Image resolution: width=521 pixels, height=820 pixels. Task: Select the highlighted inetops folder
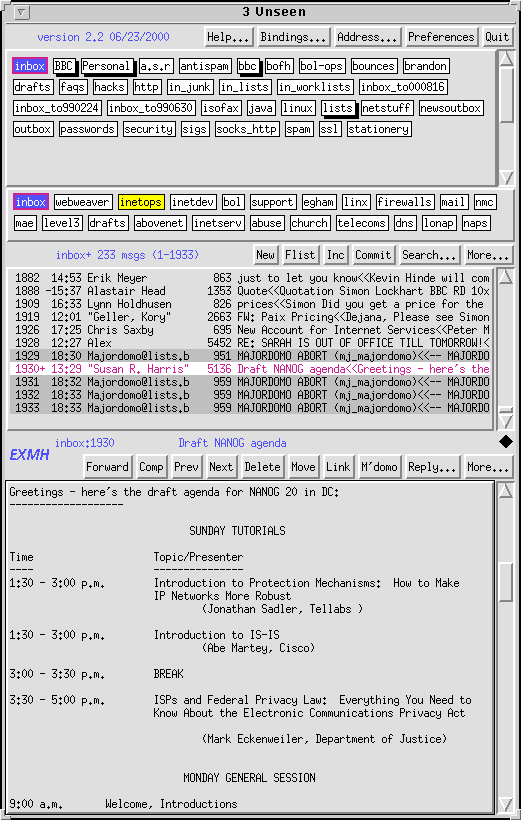pyautogui.click(x=141, y=202)
